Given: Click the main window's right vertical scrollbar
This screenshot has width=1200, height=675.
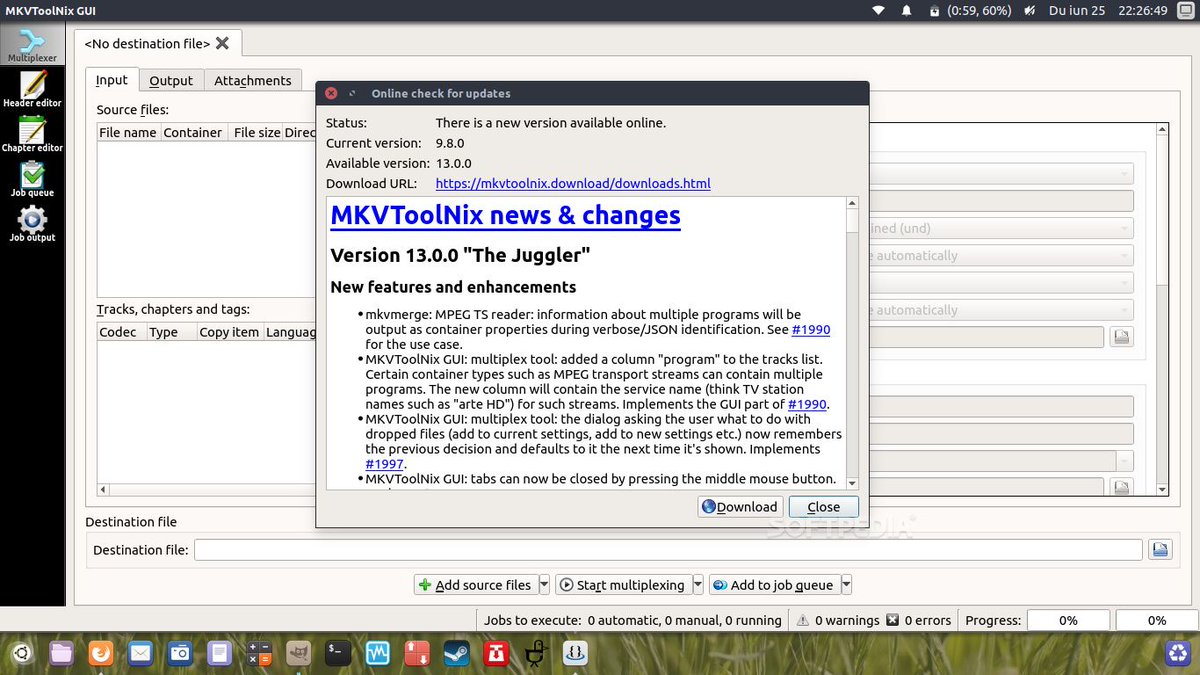Looking at the screenshot, I should pos(1162,310).
